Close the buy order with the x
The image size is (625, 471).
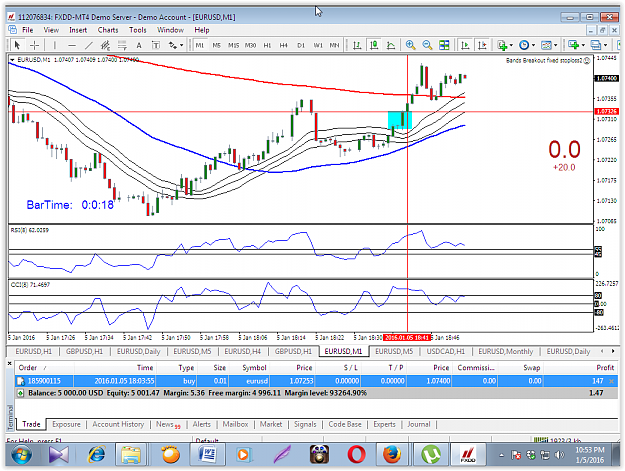point(612,381)
